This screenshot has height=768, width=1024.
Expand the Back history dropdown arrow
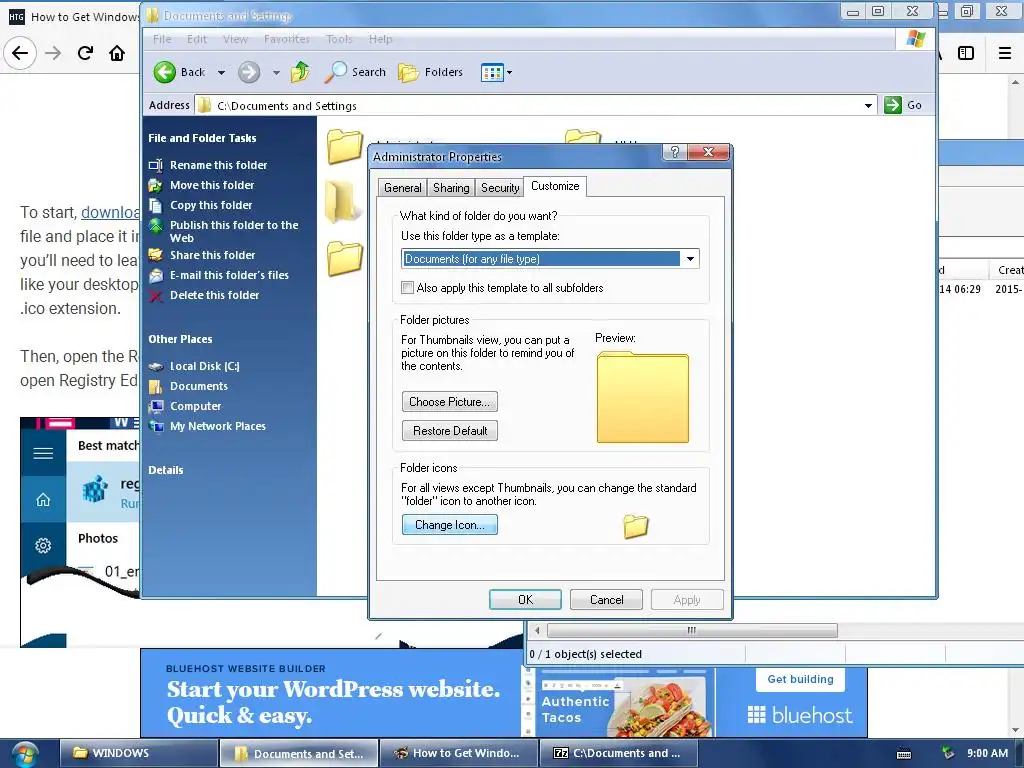221,72
